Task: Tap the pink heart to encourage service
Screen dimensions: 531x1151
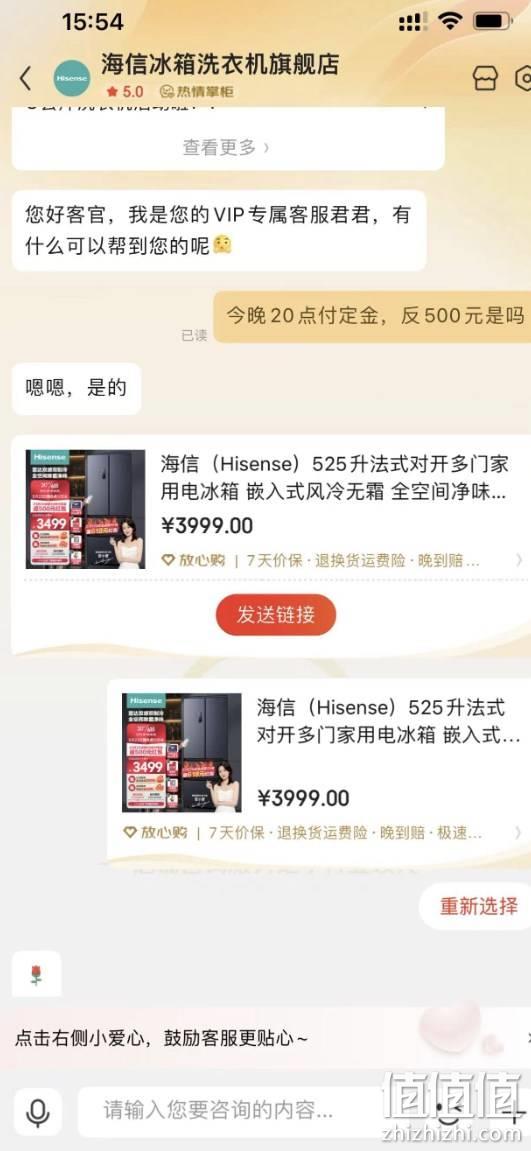Action: point(449,1026)
